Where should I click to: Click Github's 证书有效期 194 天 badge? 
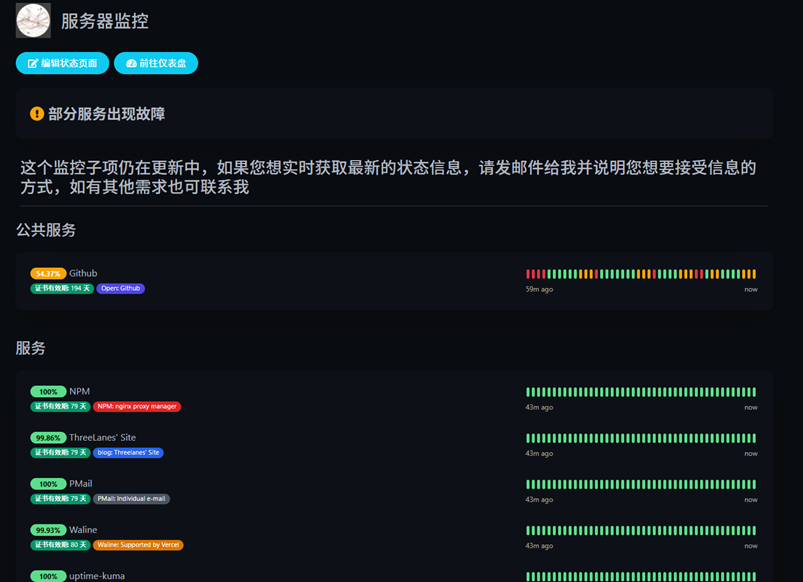[x=62, y=288]
